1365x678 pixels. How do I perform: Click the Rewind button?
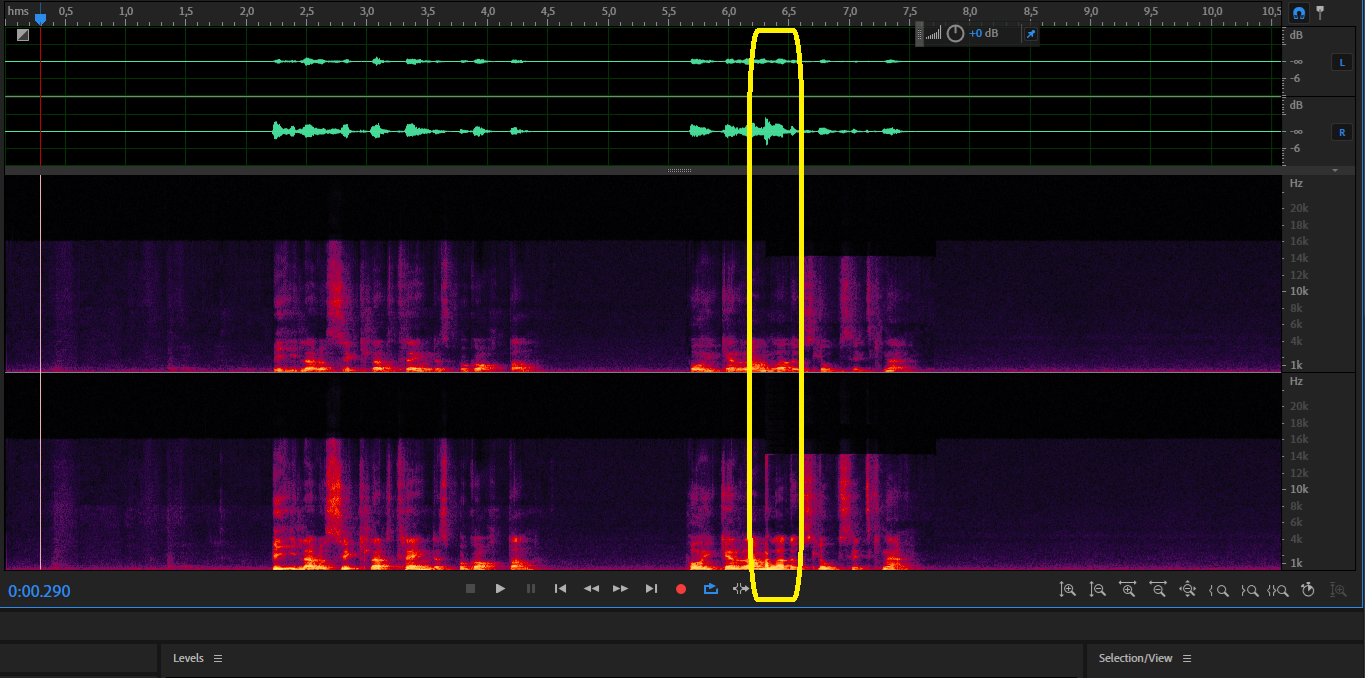tap(591, 589)
